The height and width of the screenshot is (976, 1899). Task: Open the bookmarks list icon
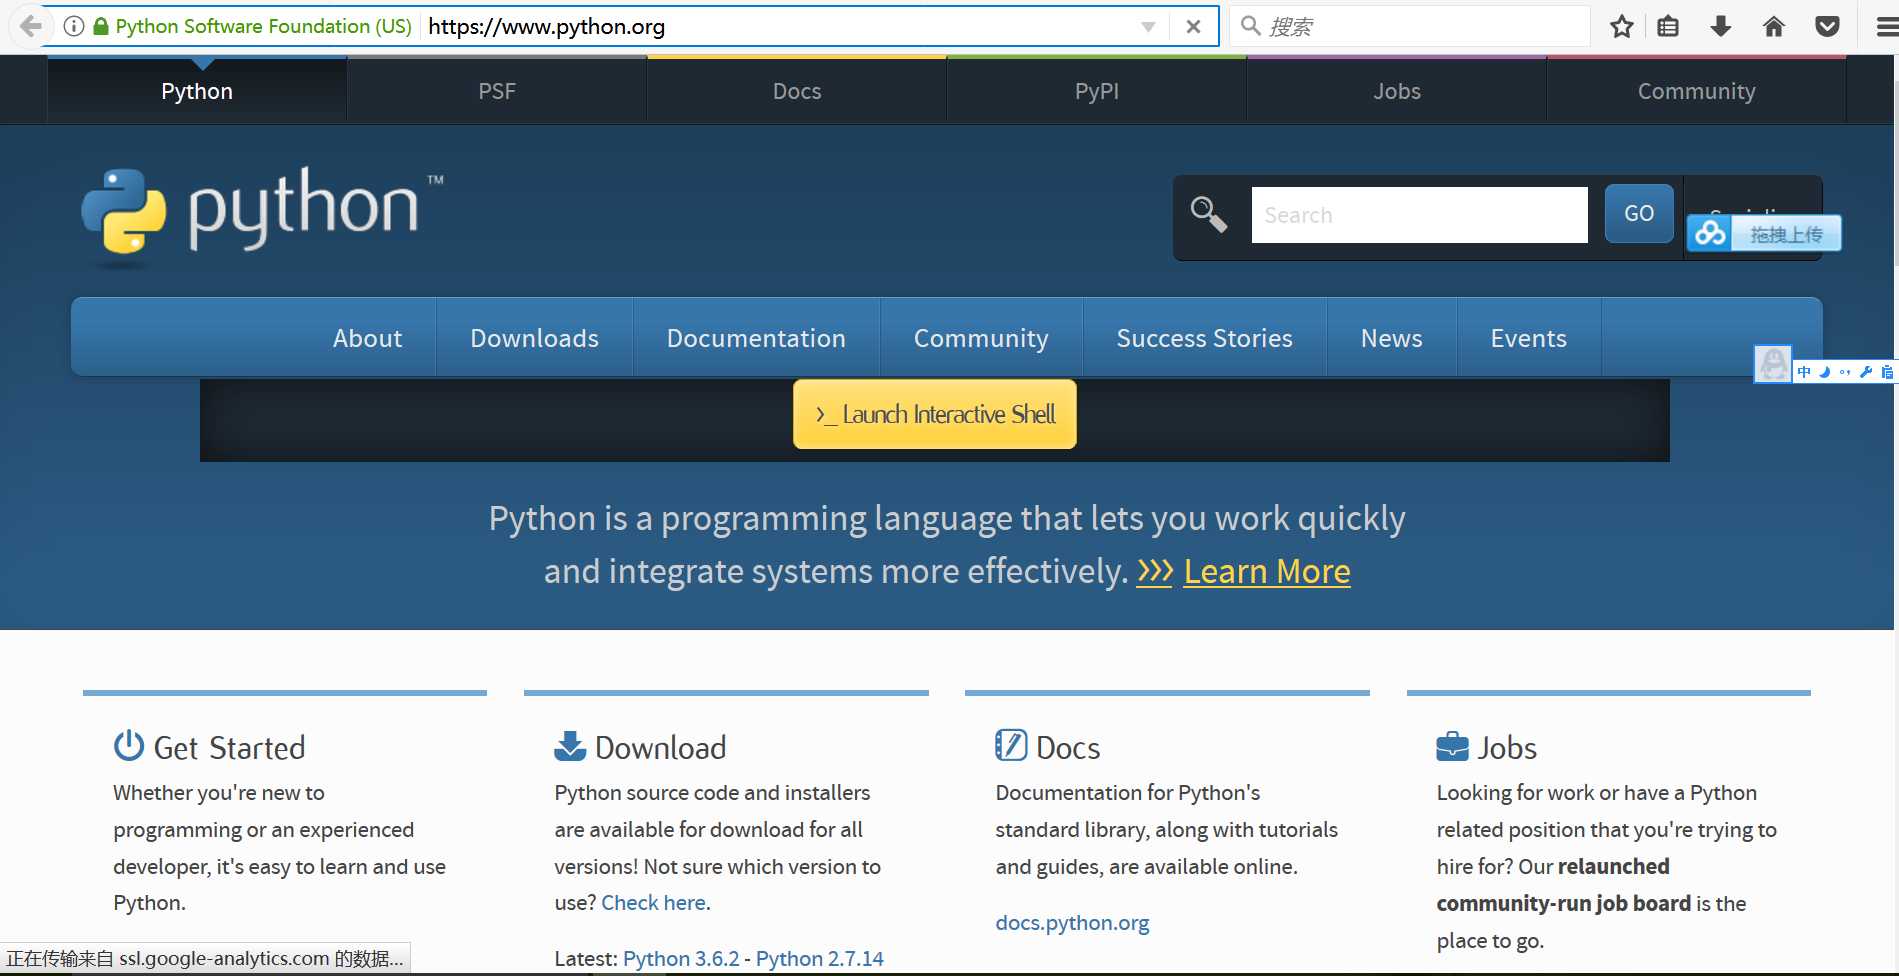click(x=1668, y=27)
